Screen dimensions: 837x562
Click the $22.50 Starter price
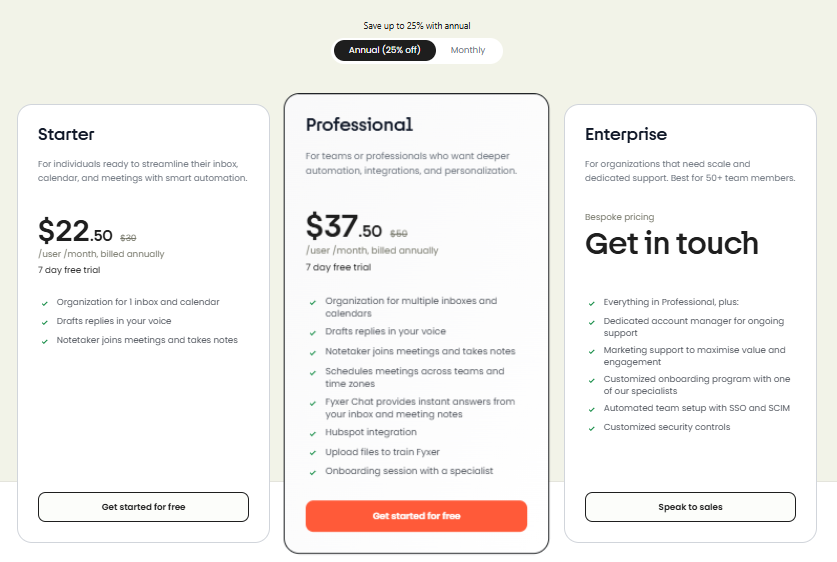(75, 232)
